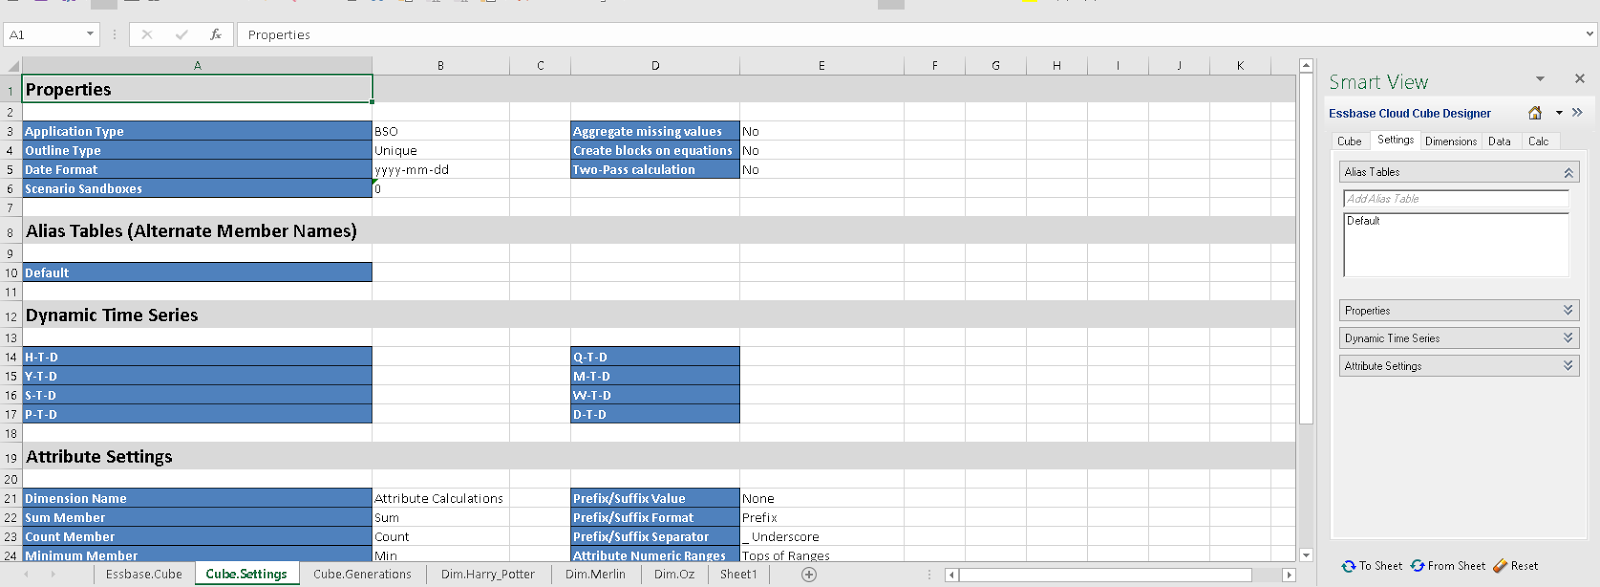Click the insert function fx icon
Image resolution: width=1600 pixels, height=587 pixels.
[215, 34]
